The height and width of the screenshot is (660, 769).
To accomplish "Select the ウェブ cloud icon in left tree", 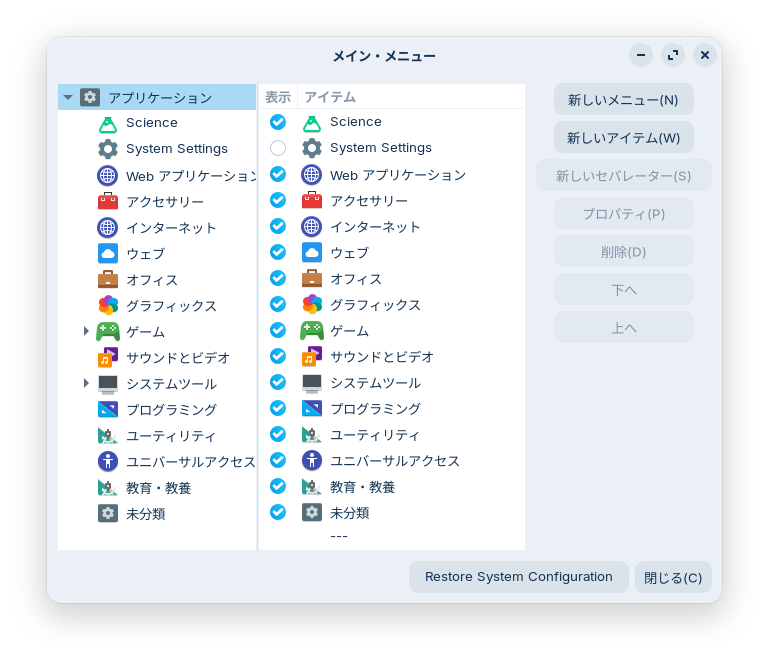I will [x=108, y=254].
